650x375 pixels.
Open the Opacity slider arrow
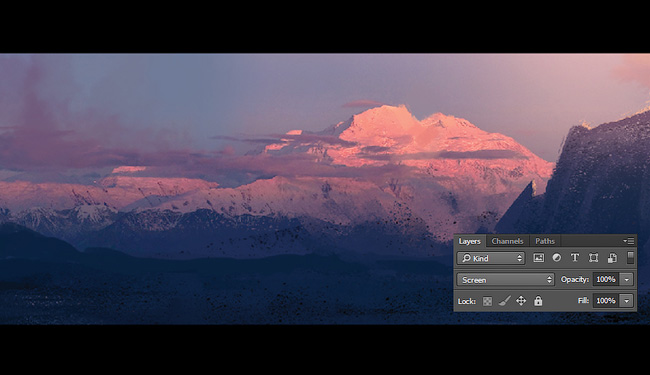click(627, 280)
